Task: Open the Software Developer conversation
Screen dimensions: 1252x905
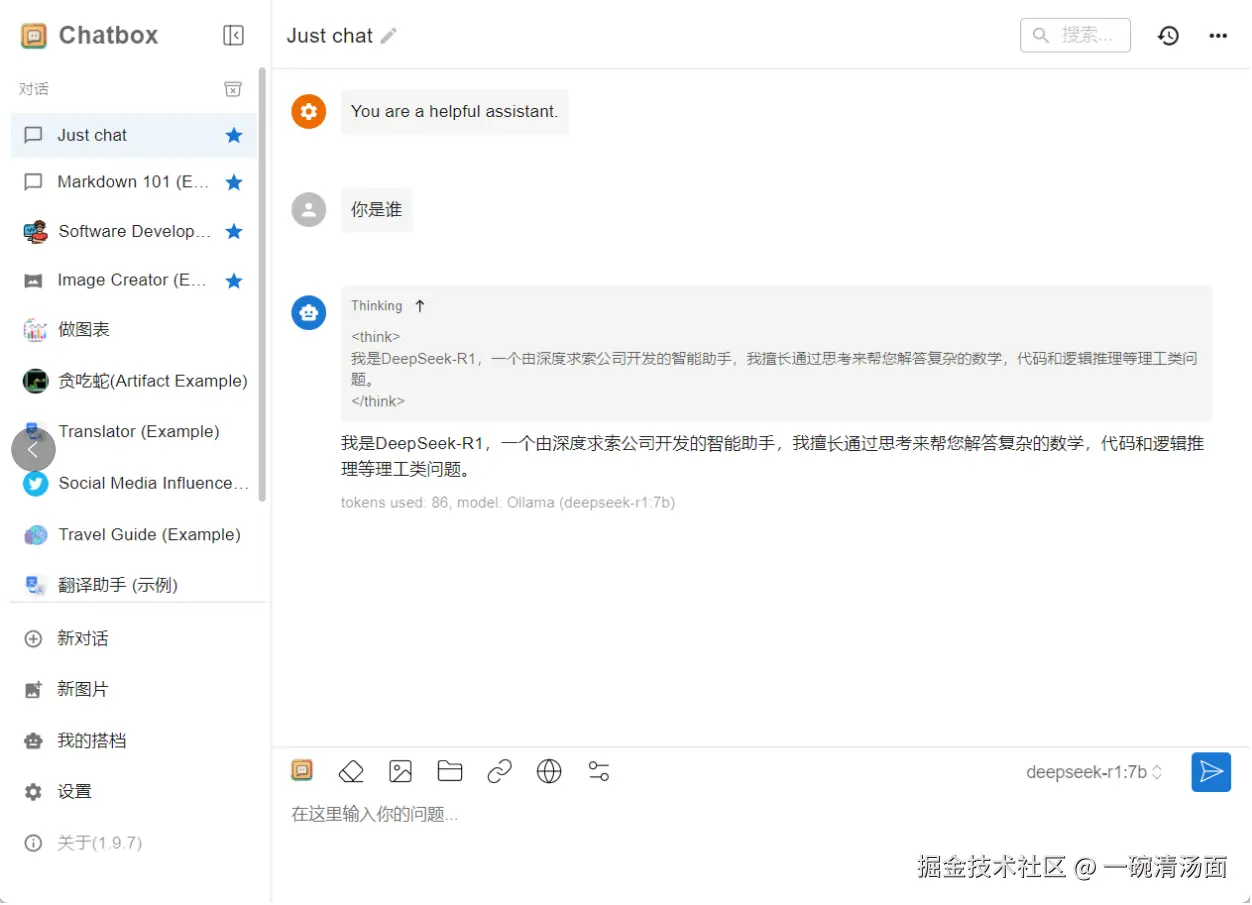Action: (134, 231)
